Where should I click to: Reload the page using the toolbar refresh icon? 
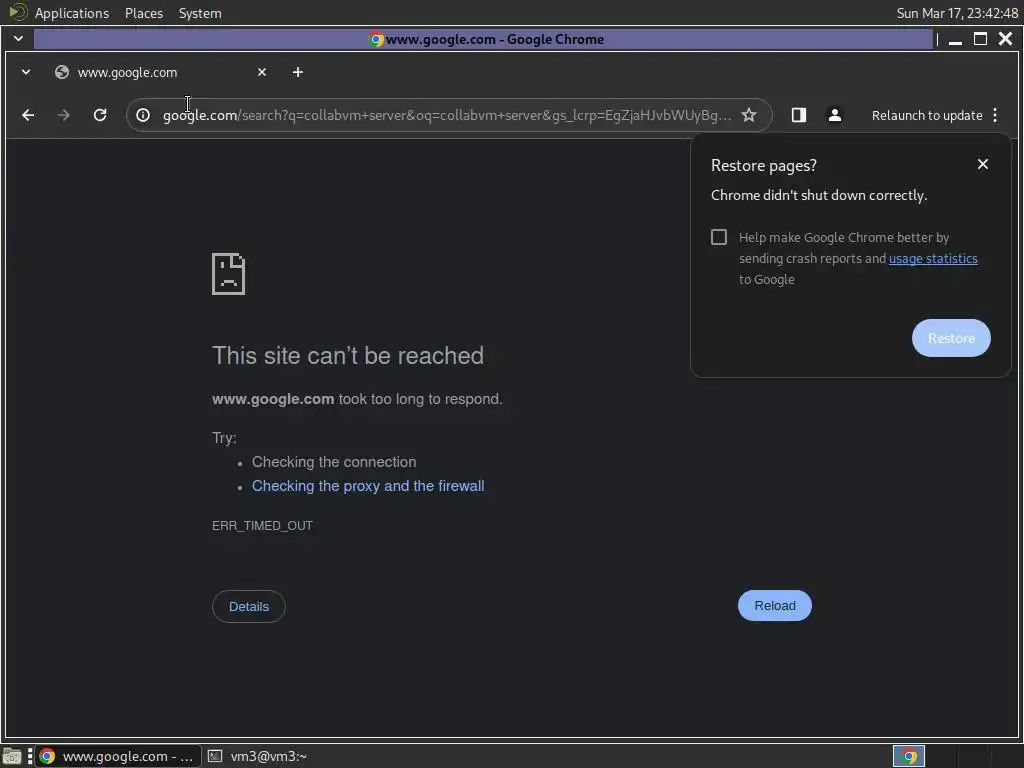coord(100,116)
